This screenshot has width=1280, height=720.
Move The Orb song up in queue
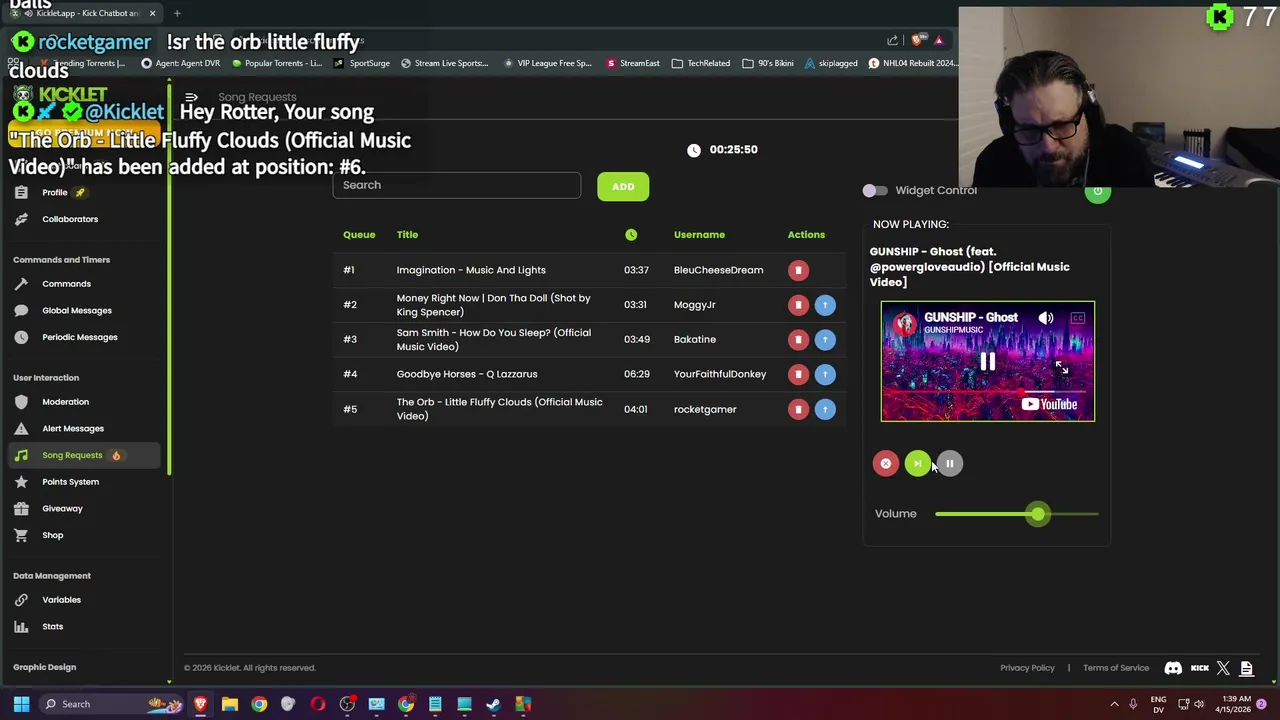coord(825,409)
